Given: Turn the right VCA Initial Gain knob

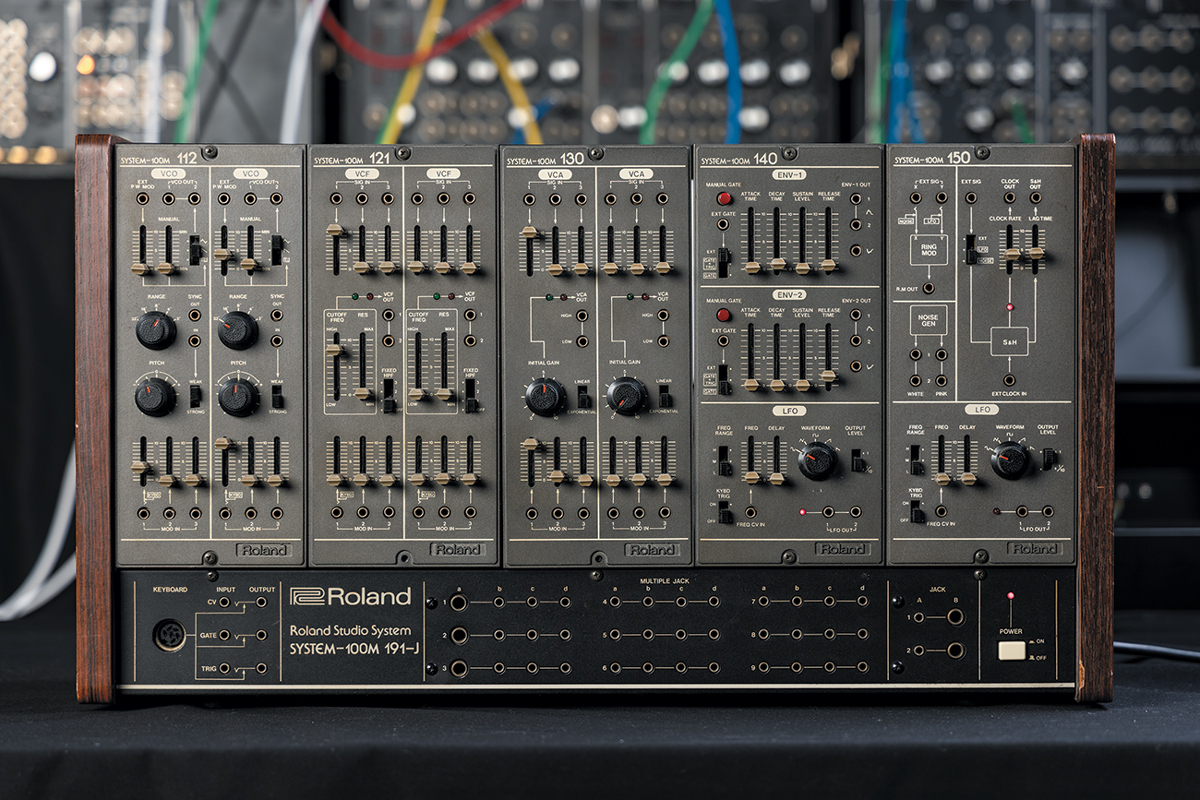Looking at the screenshot, I should (627, 397).
